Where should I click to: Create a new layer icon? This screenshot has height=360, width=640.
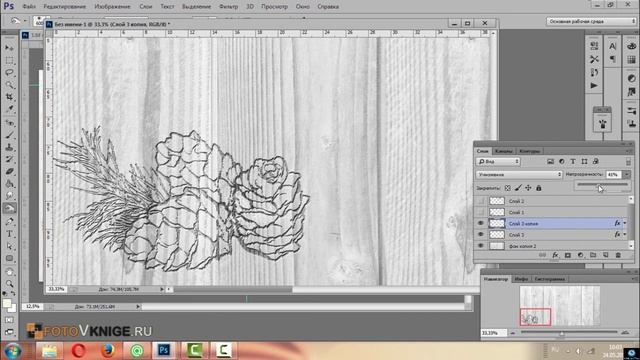[x=606, y=255]
